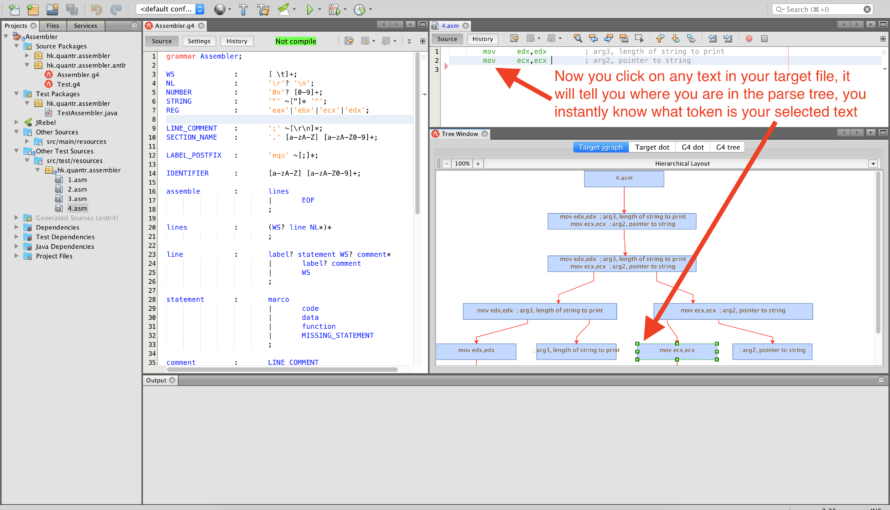
Task: Click the Save All toolbar icon
Action: 72,9
